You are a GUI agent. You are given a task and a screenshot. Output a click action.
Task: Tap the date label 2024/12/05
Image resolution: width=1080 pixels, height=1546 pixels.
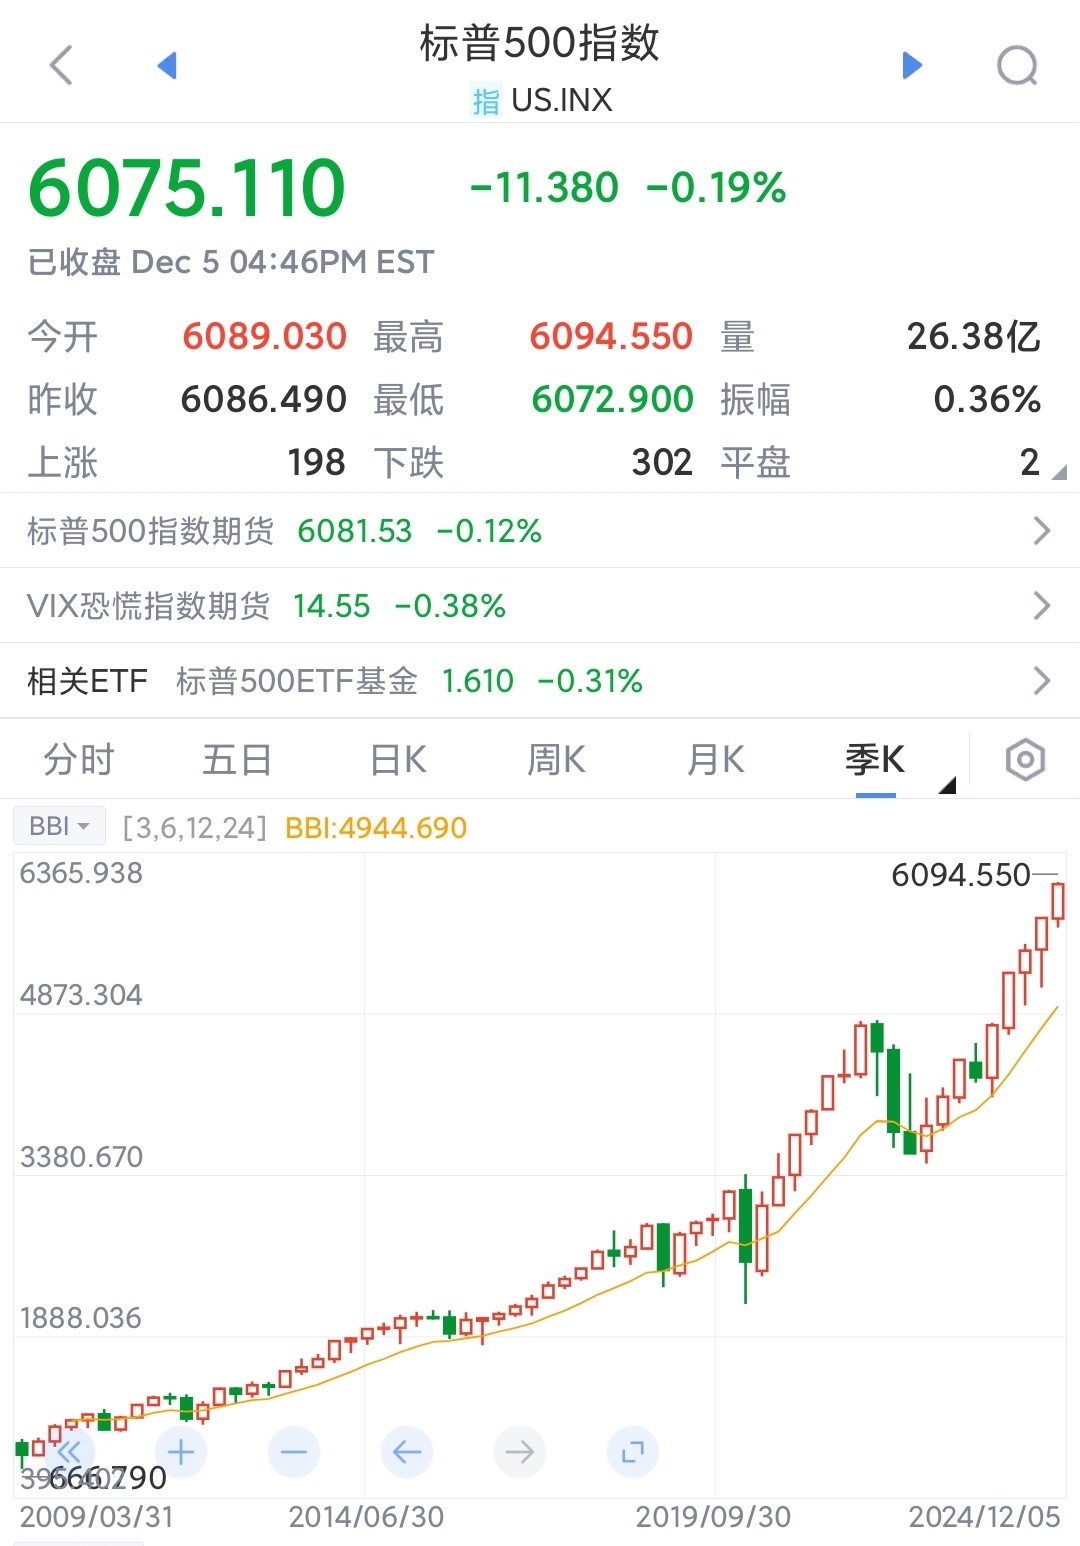(x=984, y=1517)
